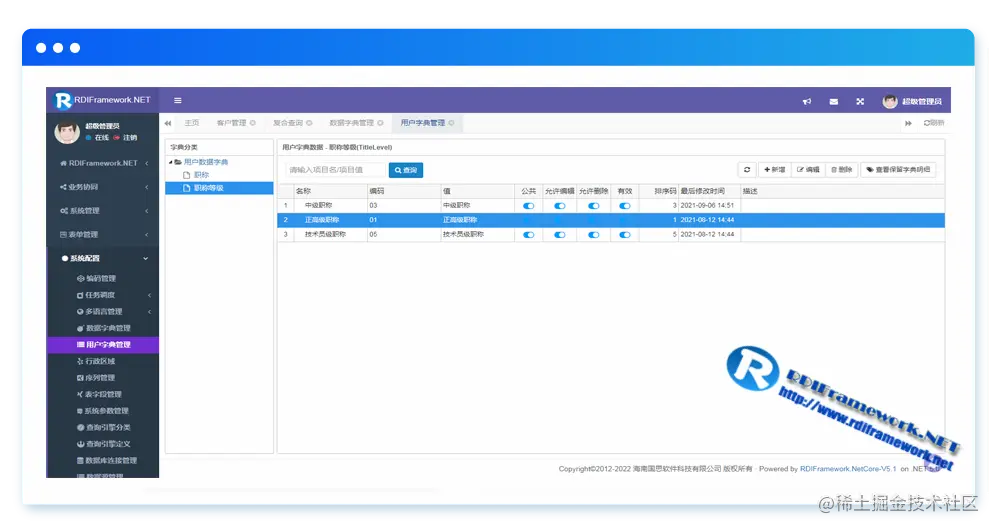This screenshot has height=531, width=996.
Task: Select the 用户字典管理 tab
Action: 422,123
